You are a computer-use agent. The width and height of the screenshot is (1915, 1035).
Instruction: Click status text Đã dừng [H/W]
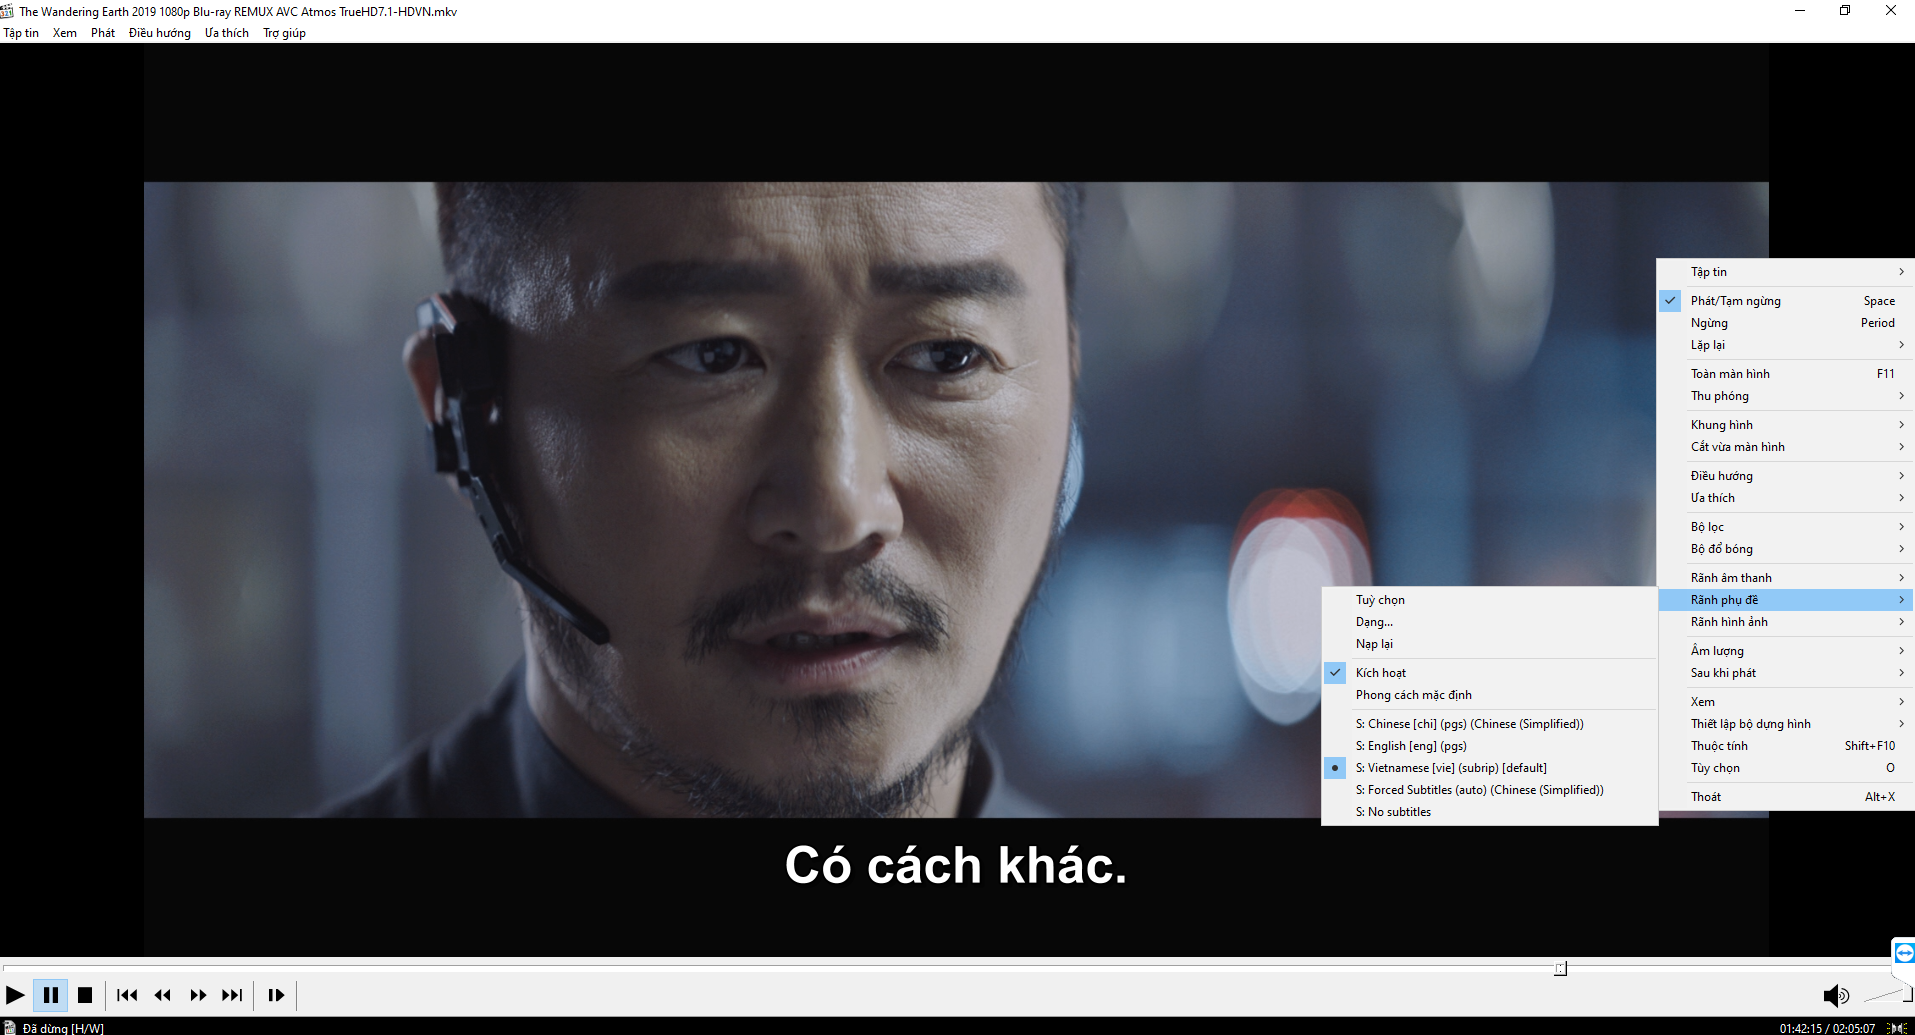click(x=63, y=1028)
